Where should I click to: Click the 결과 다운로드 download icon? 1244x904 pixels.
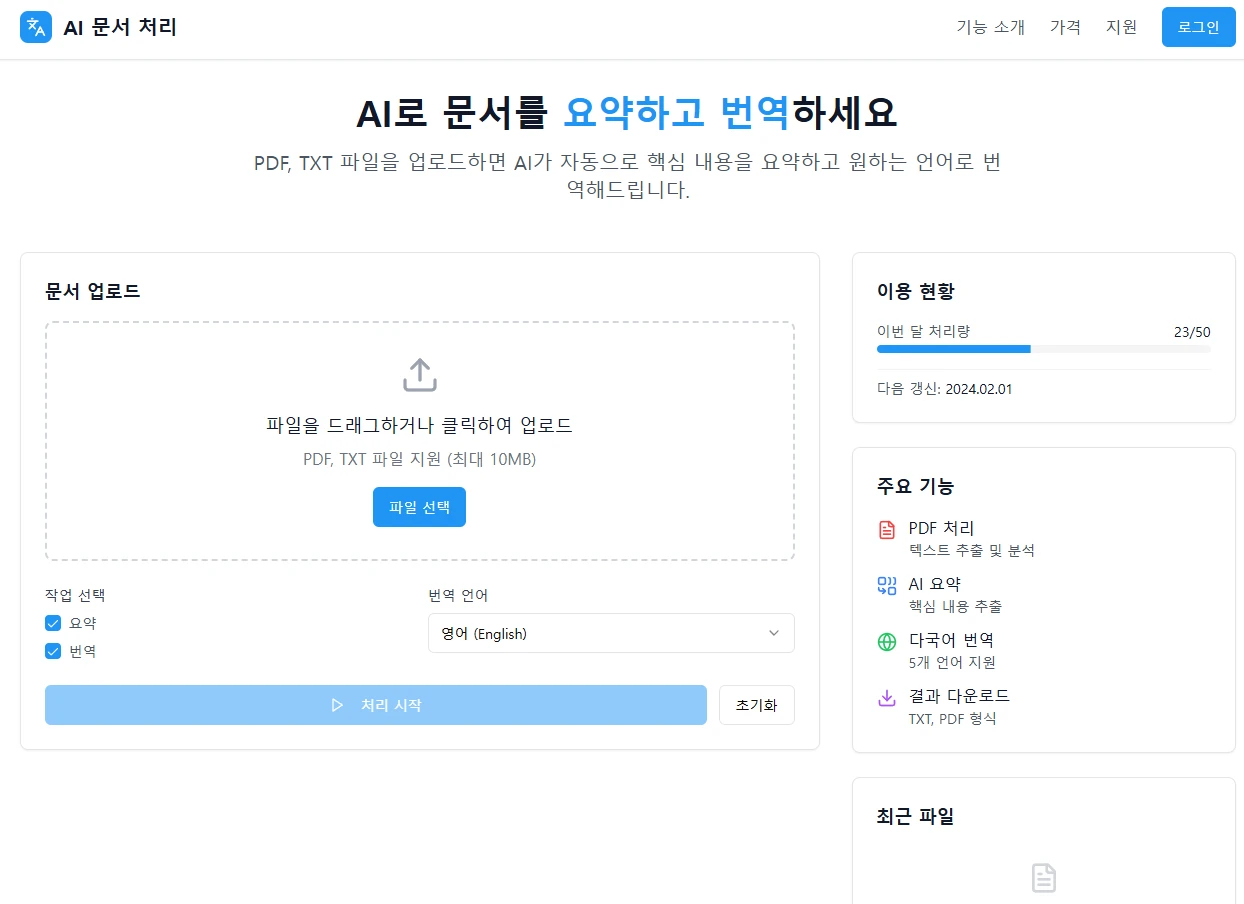click(884, 696)
